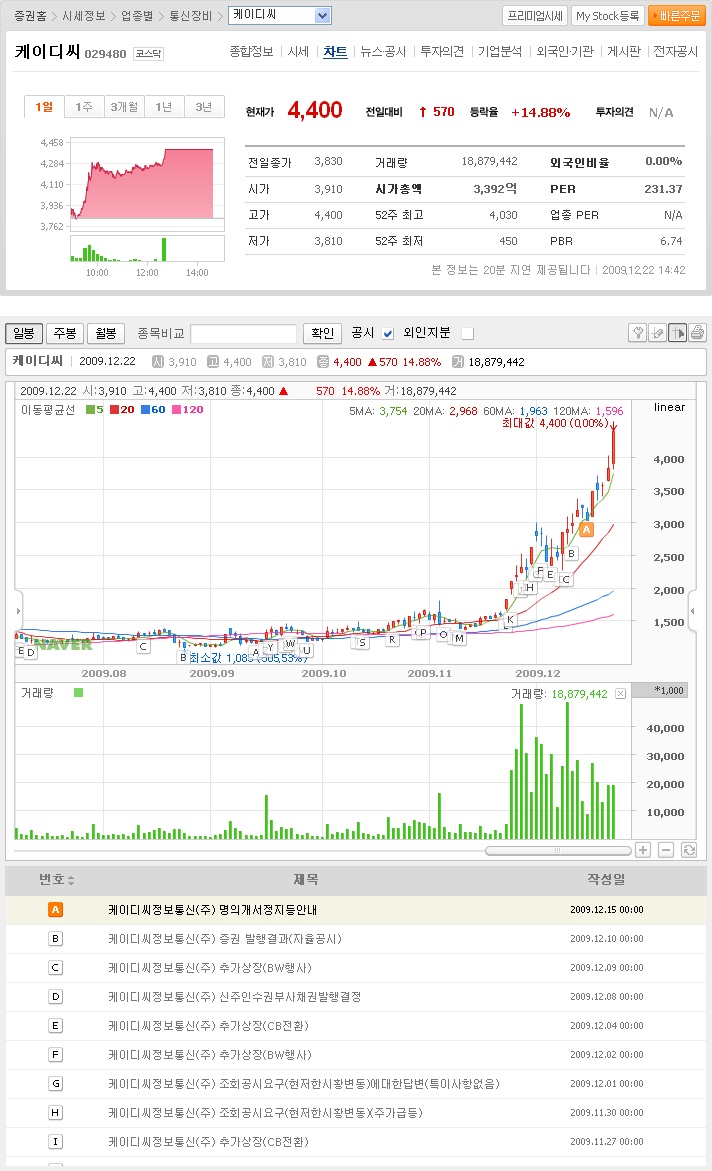712x1171 pixels.
Task: Print the chart with the printer icon
Action: [x=697, y=332]
